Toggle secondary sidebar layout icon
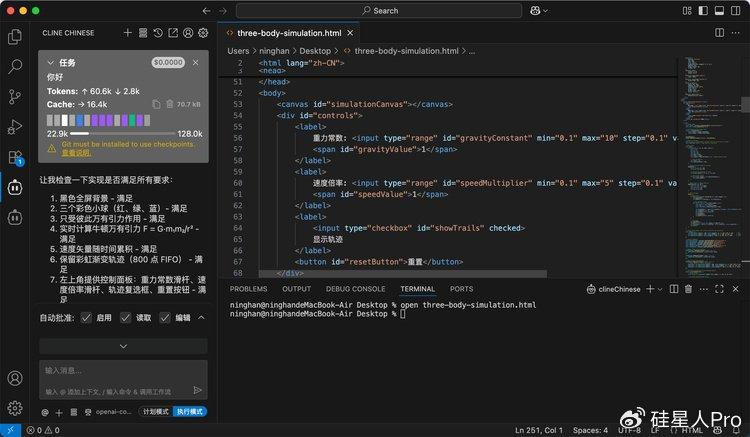Viewport: 750px width, 437px height. 736,11
